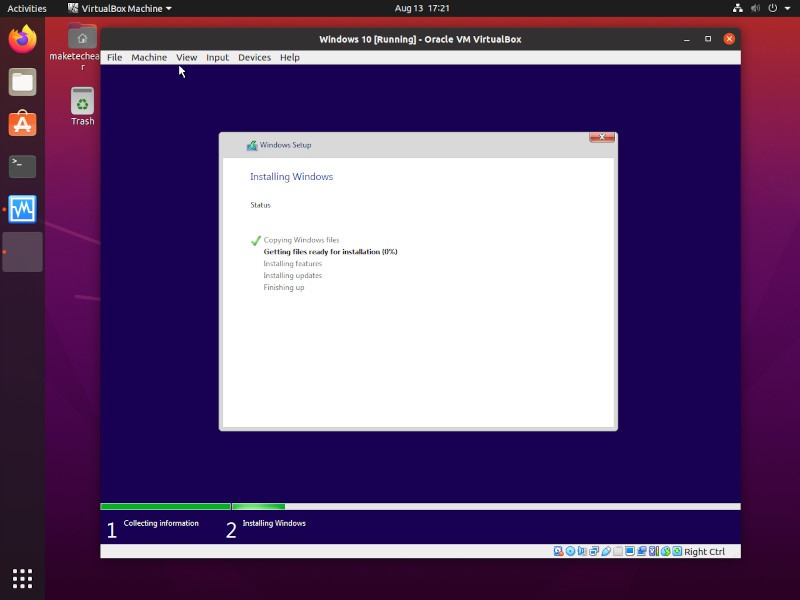The height and width of the screenshot is (600, 800).
Task: Click the shared folders status icon
Action: point(618,551)
